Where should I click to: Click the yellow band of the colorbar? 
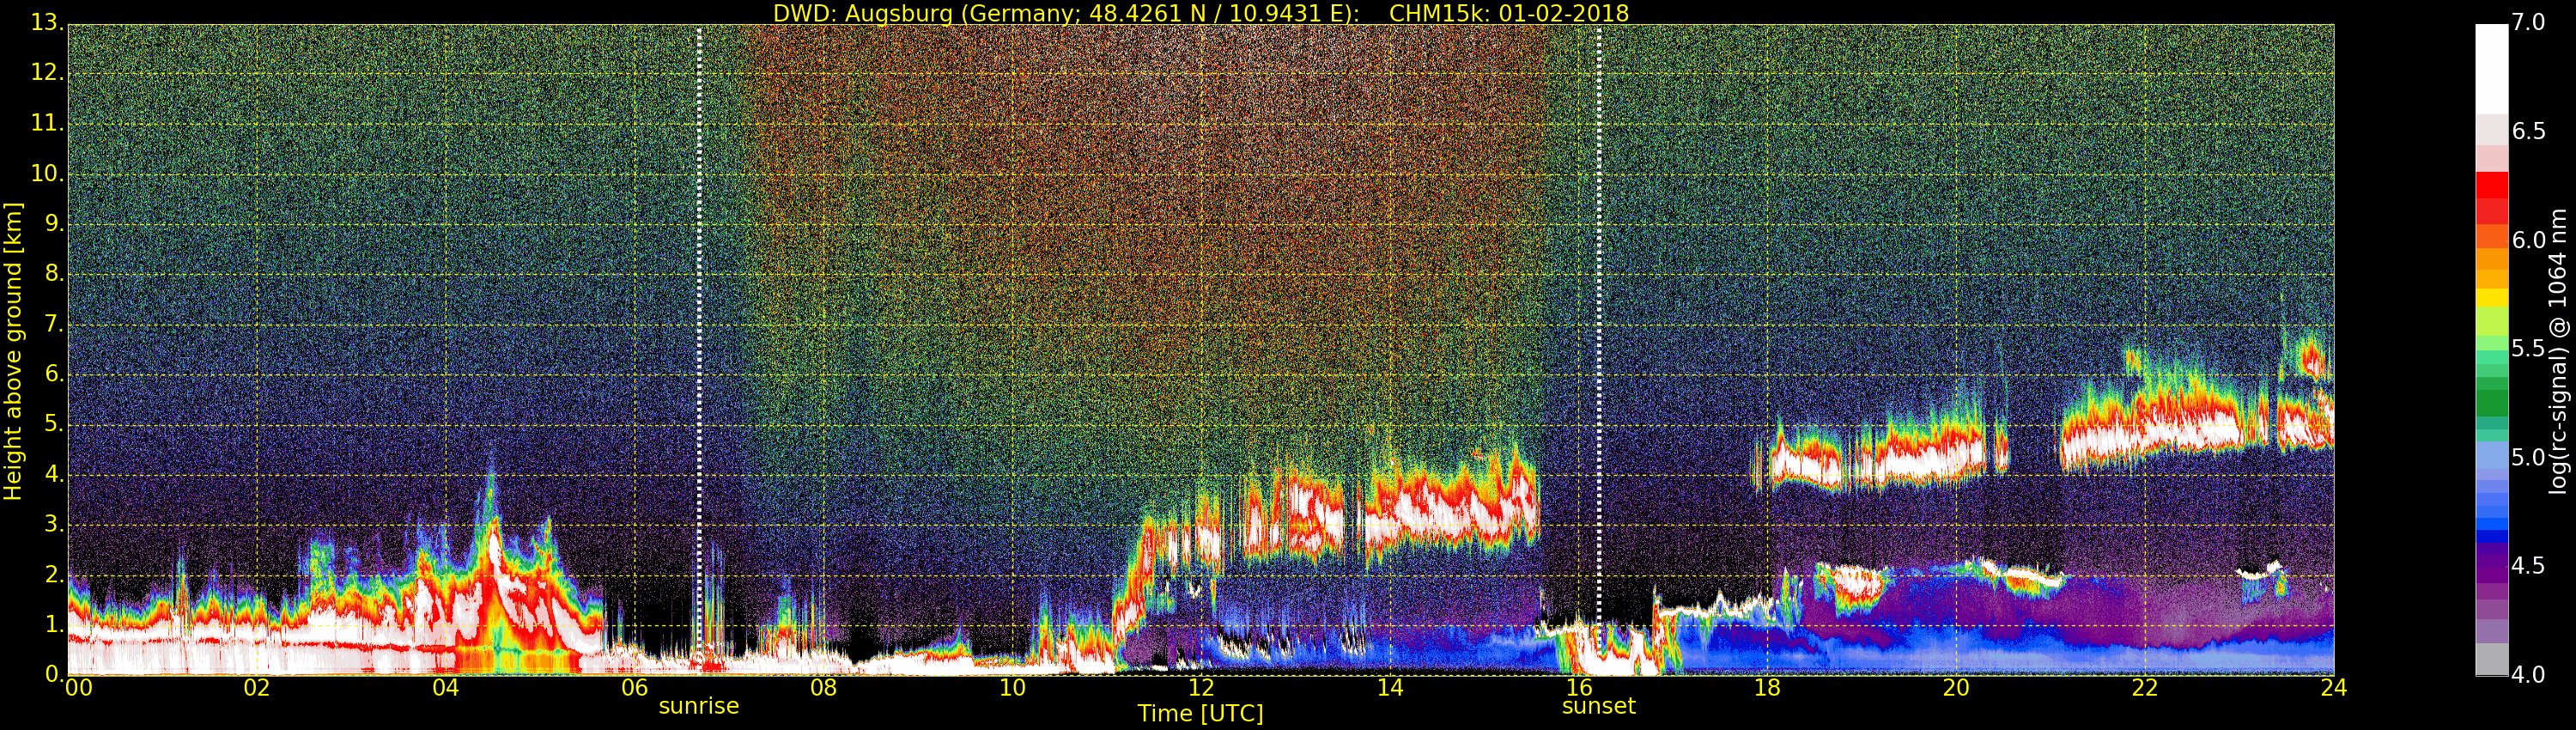point(2491,297)
